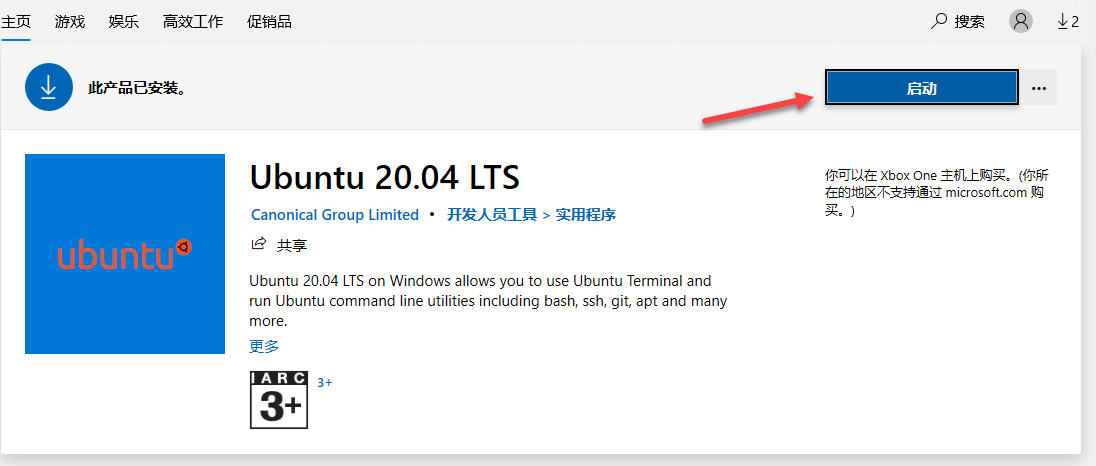Click the IARC 3+ rating badge
The height and width of the screenshot is (466, 1096).
[x=279, y=400]
